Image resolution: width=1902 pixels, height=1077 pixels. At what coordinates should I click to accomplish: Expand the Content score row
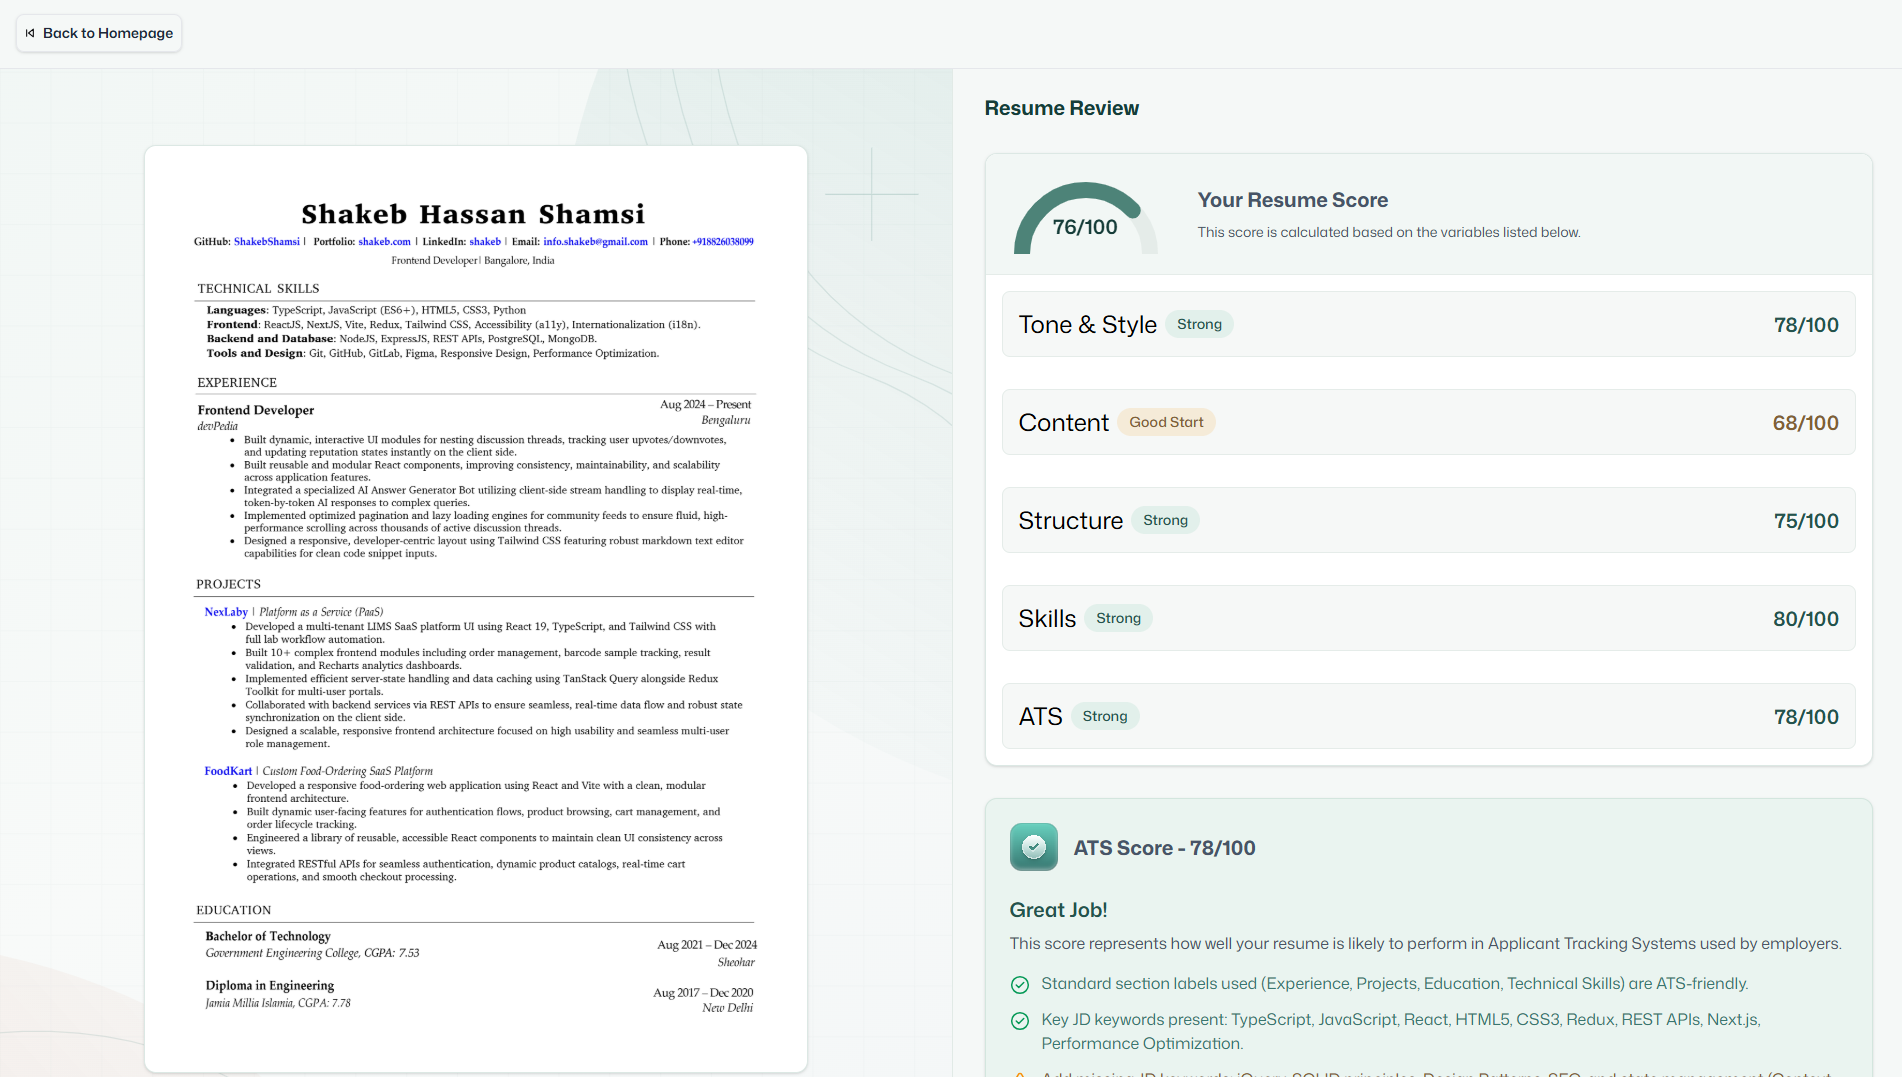coord(1428,422)
